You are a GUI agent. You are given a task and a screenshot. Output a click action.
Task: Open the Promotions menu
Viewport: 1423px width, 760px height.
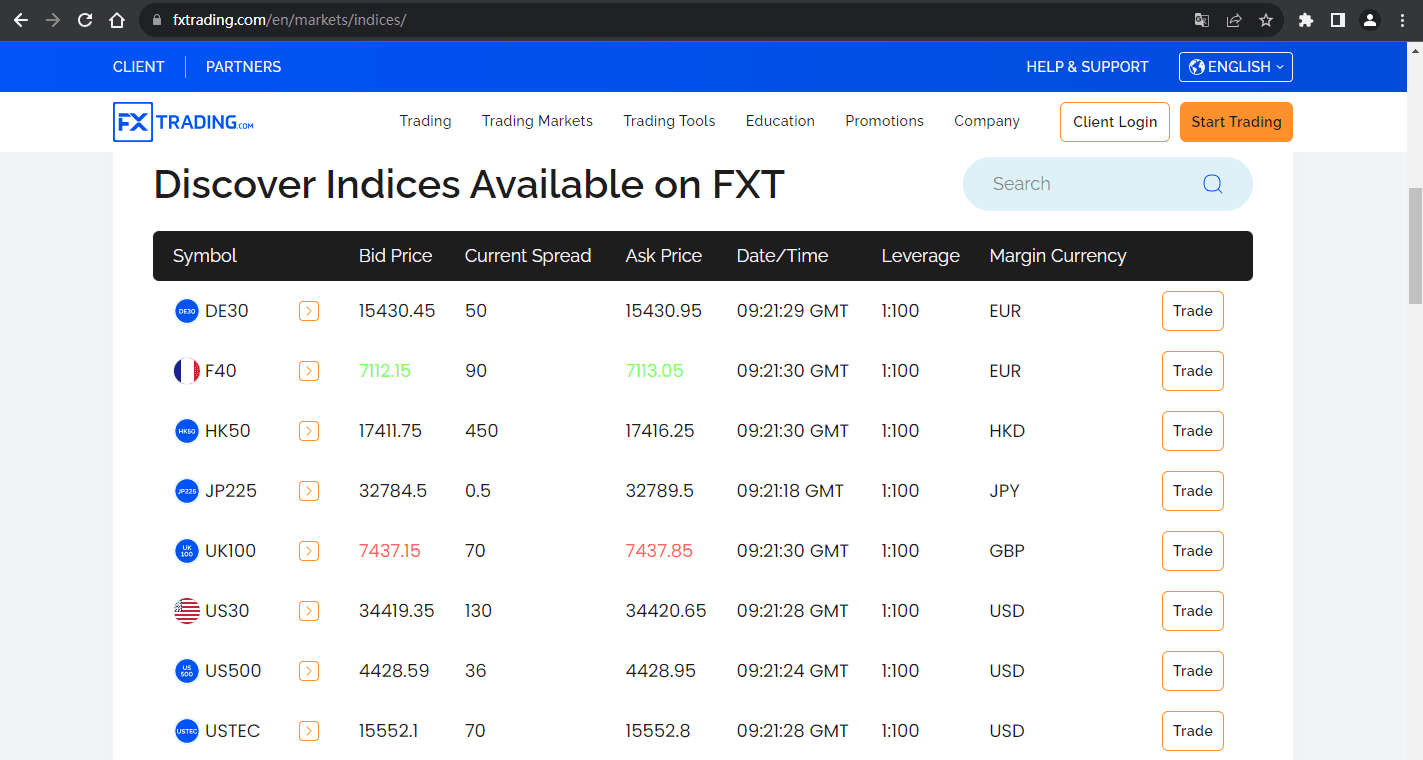point(884,121)
